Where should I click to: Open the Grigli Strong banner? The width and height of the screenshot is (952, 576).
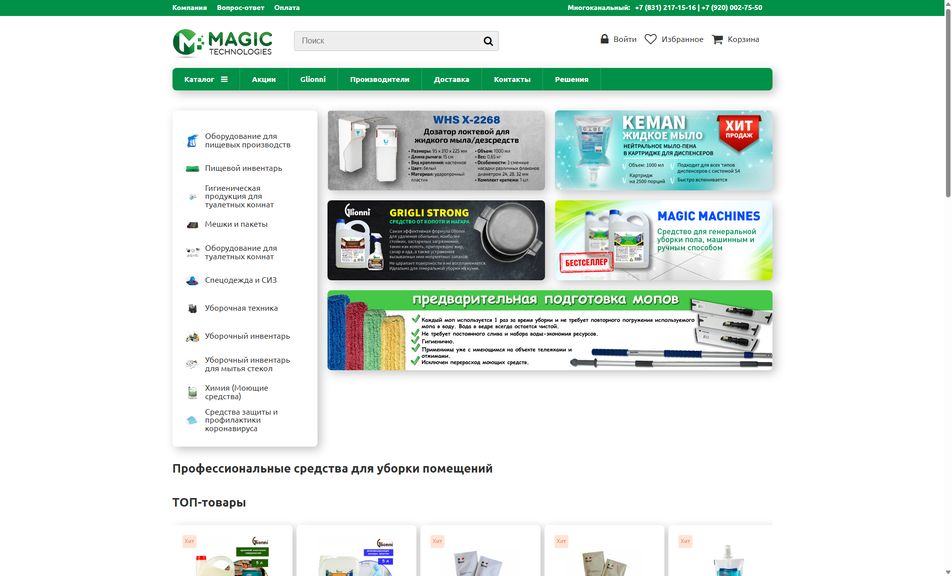(x=436, y=240)
